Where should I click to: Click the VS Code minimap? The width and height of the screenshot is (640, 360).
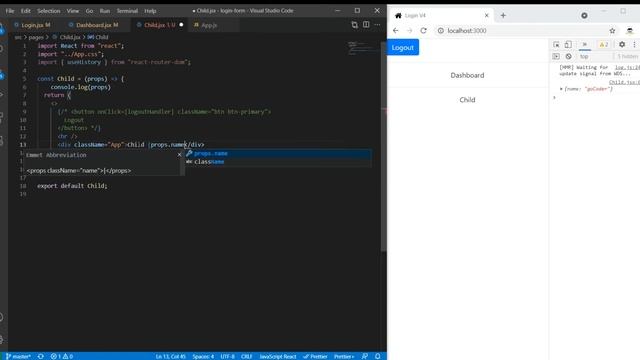[x=364, y=48]
